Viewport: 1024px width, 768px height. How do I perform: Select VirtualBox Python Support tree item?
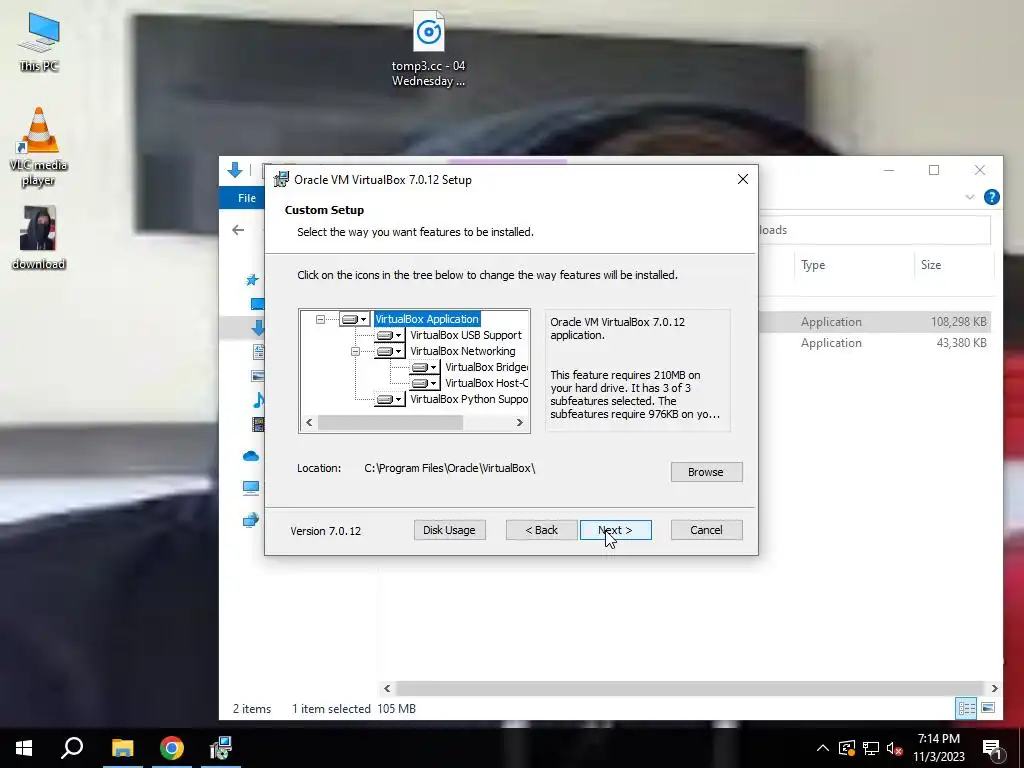coord(469,399)
